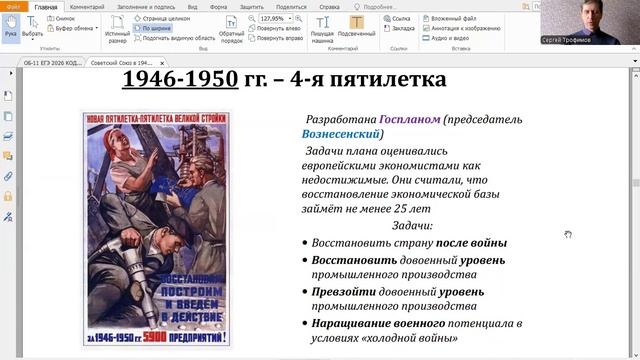
Task: Open the Защитить ribbon tab
Action: tap(251, 7)
